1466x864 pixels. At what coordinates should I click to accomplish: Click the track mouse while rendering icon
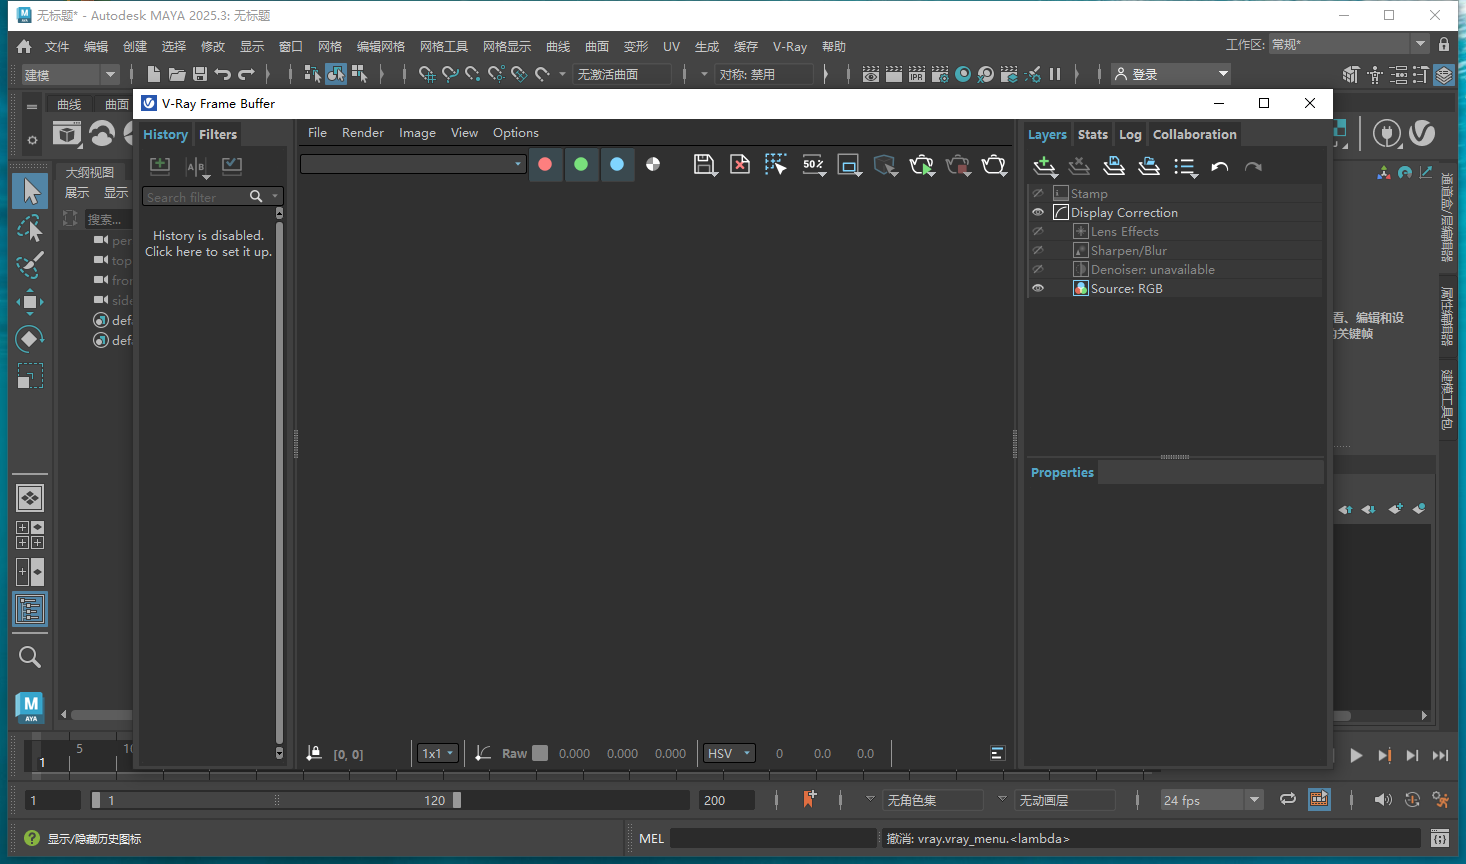(775, 165)
